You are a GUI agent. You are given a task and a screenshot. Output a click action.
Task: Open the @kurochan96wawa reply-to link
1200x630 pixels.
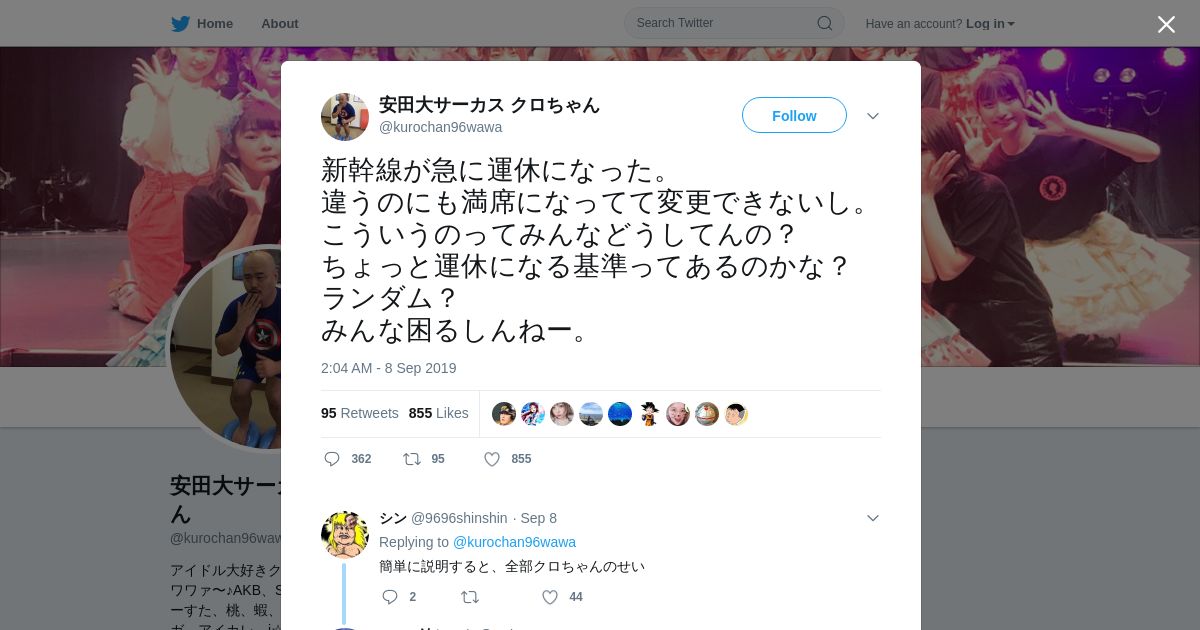514,542
